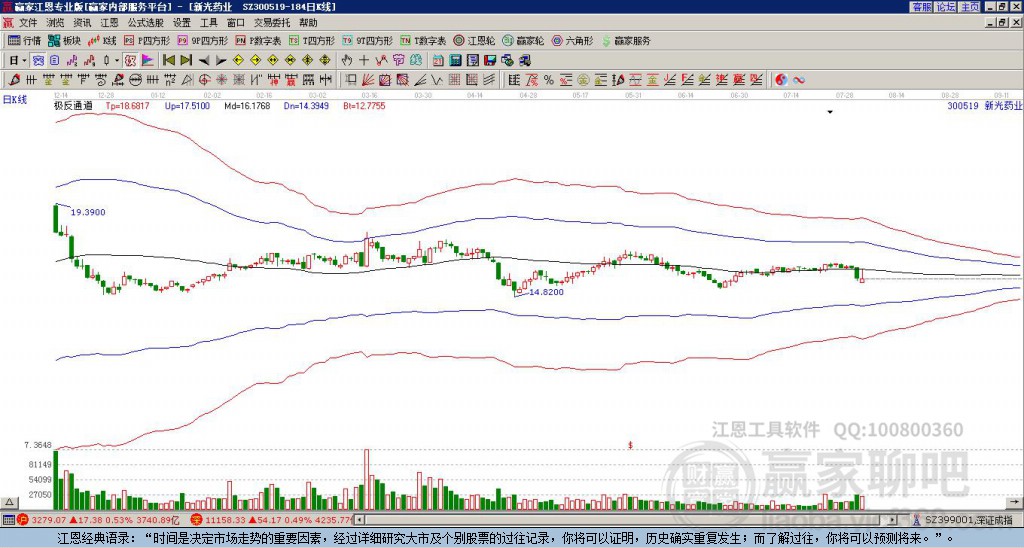This screenshot has height=548, width=1024.
Task: Click the calendar icon in toolbar
Action: click(438, 61)
